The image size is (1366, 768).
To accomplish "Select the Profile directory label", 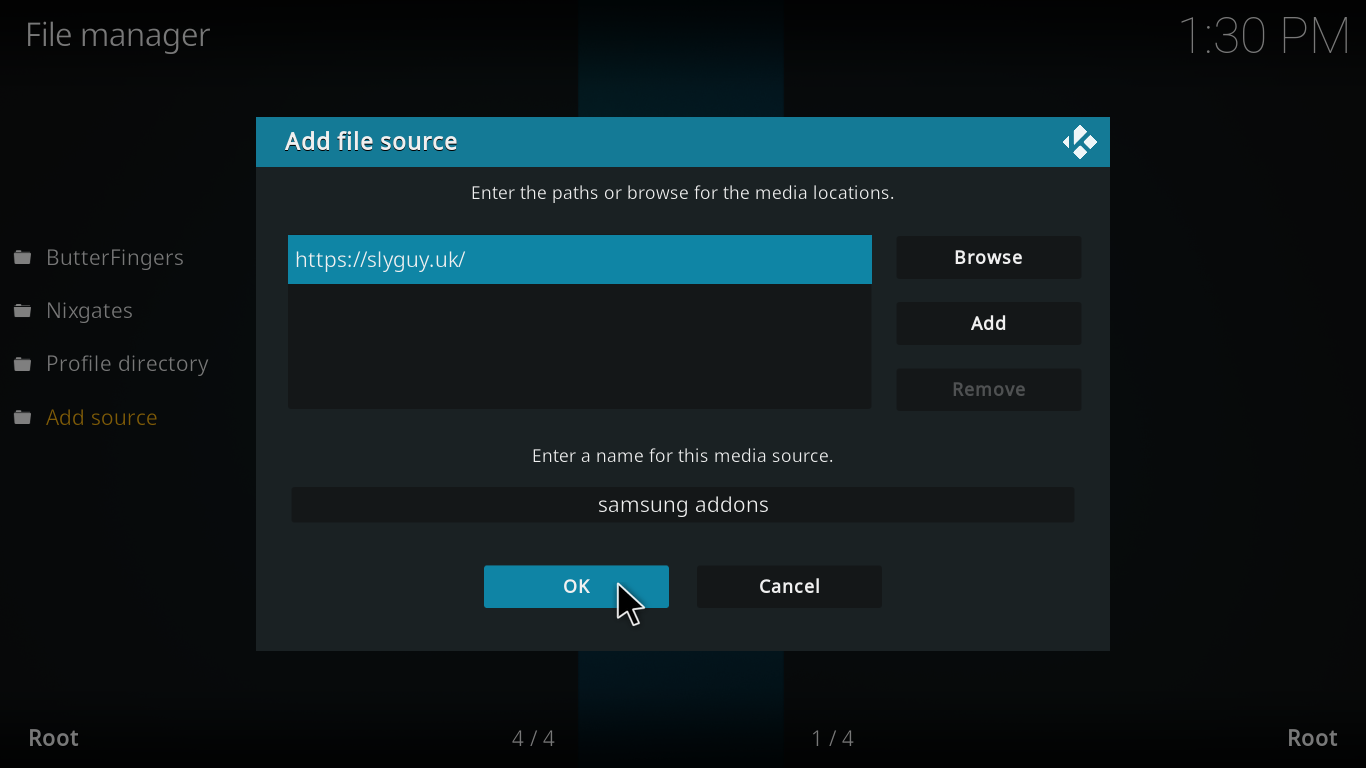I will pos(127,364).
